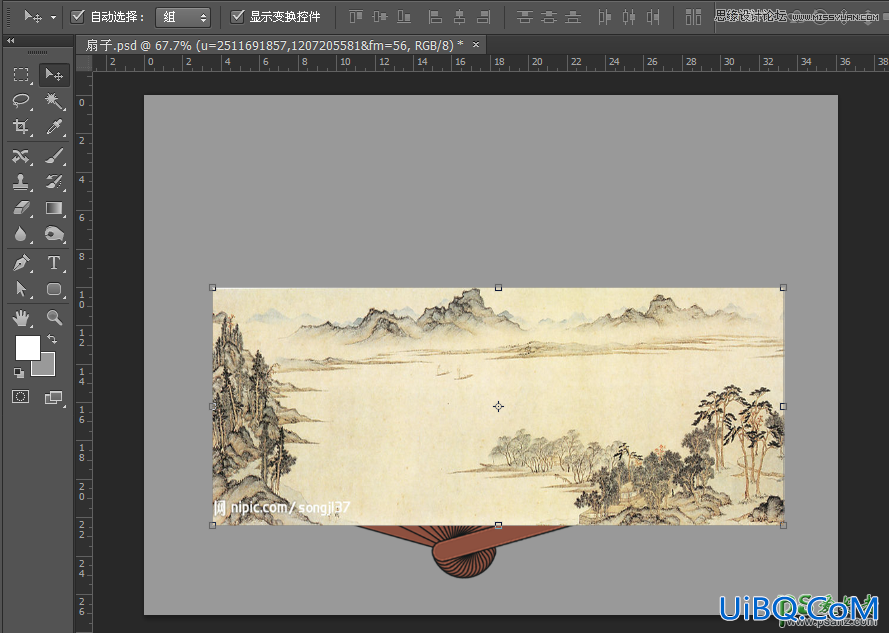Screen dimensions: 889x633
Task: Distribute bottom edges of layers
Action: tap(573, 17)
